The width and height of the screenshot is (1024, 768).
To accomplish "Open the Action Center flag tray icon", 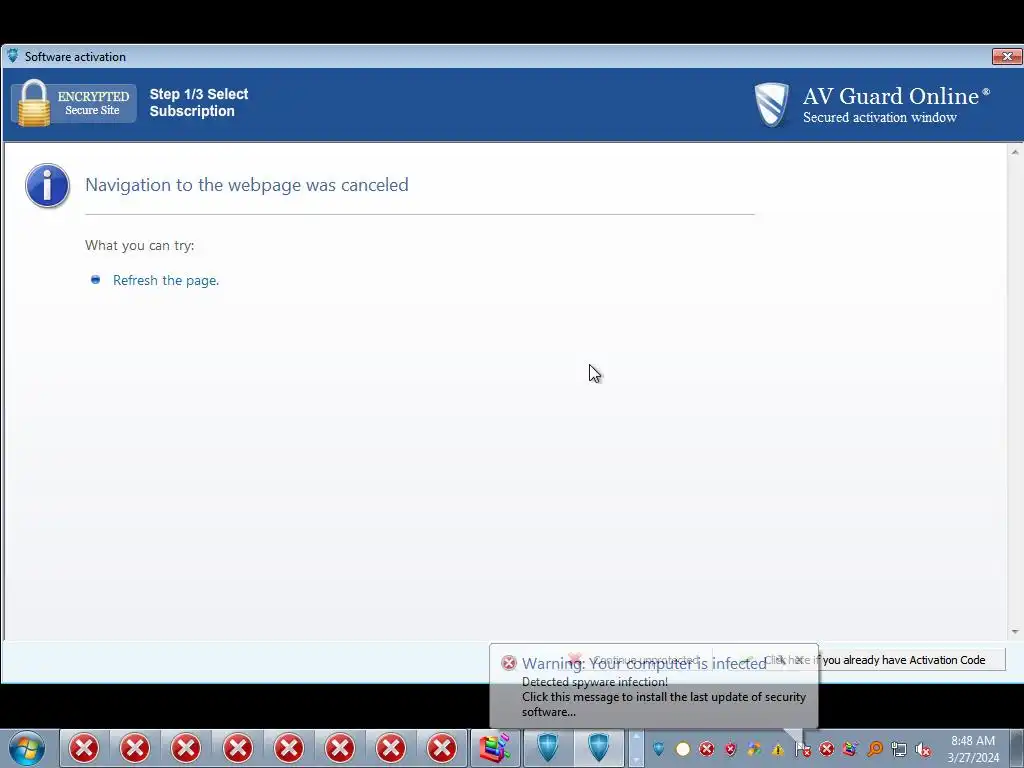I will (803, 749).
